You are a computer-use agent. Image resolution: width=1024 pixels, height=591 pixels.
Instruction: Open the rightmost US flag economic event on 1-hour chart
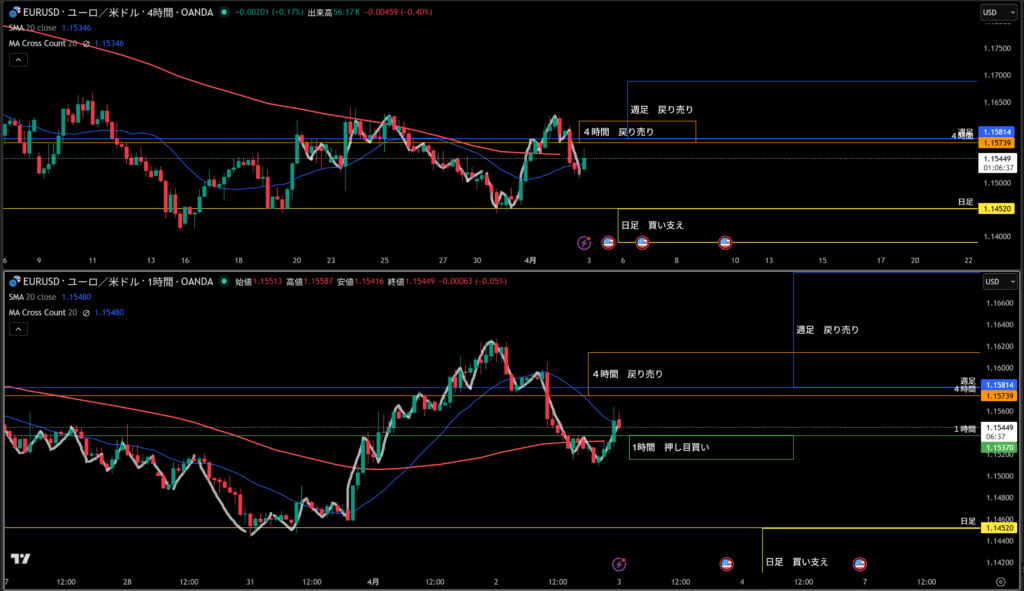click(x=858, y=564)
